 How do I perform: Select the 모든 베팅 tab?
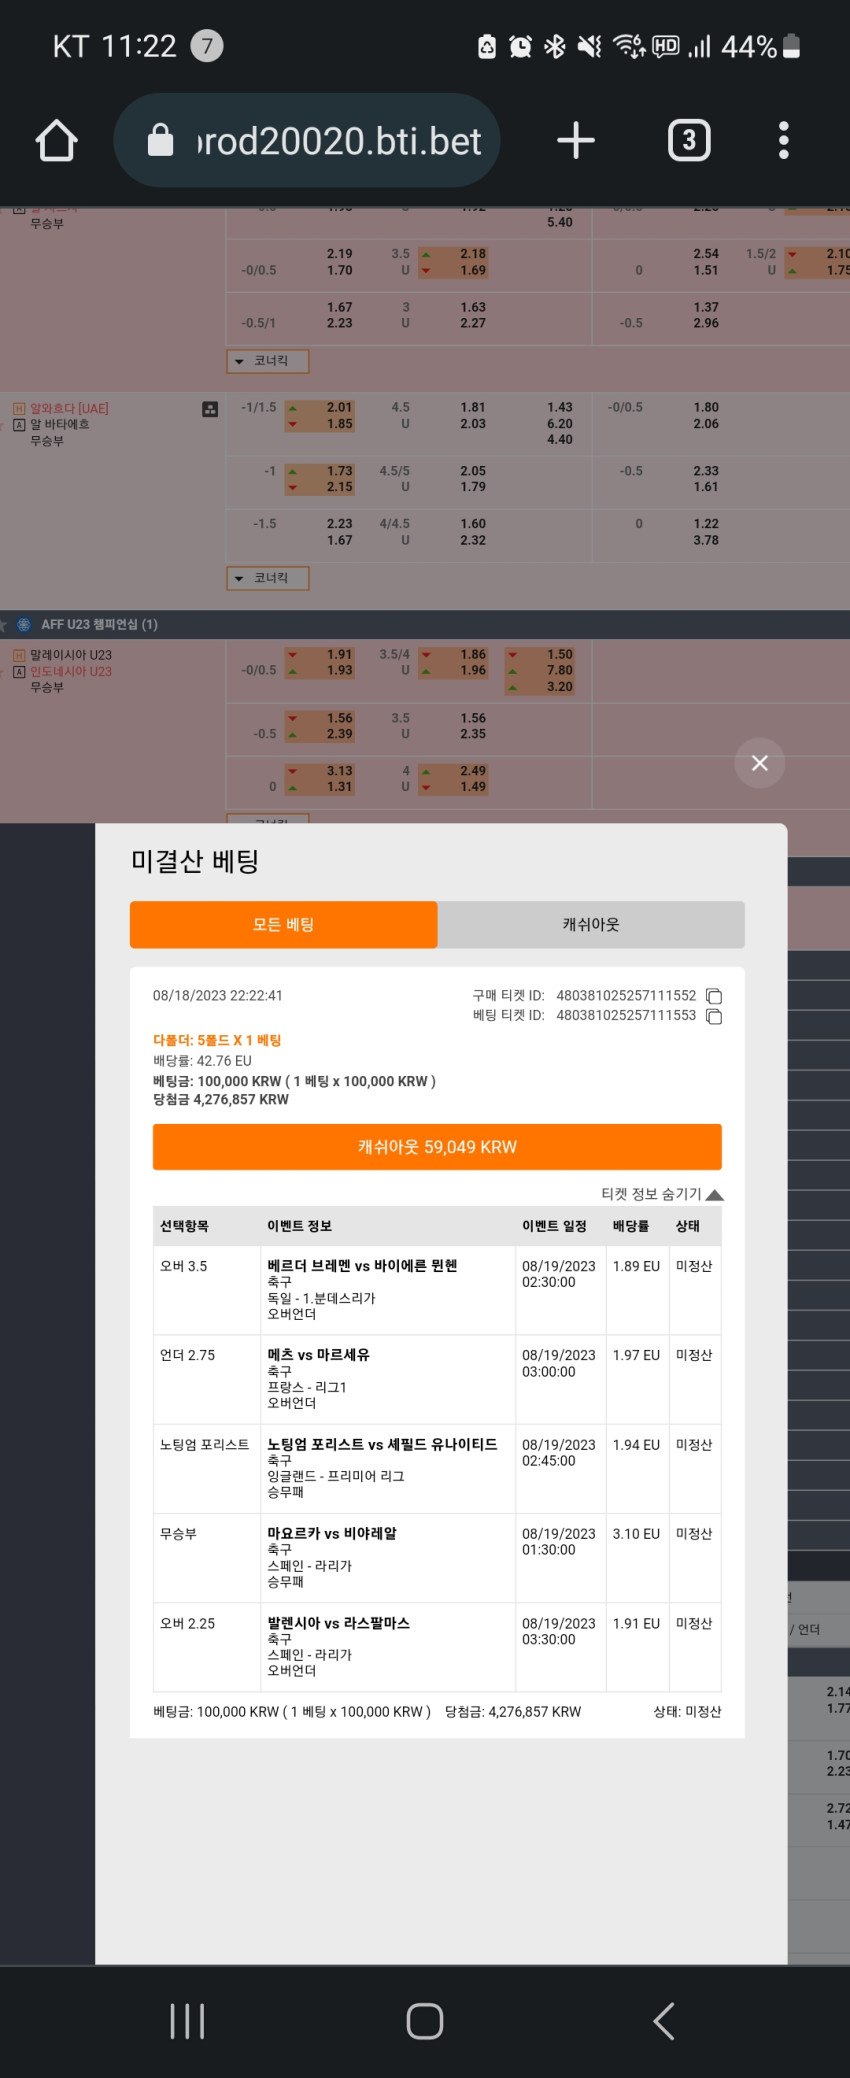pos(283,925)
